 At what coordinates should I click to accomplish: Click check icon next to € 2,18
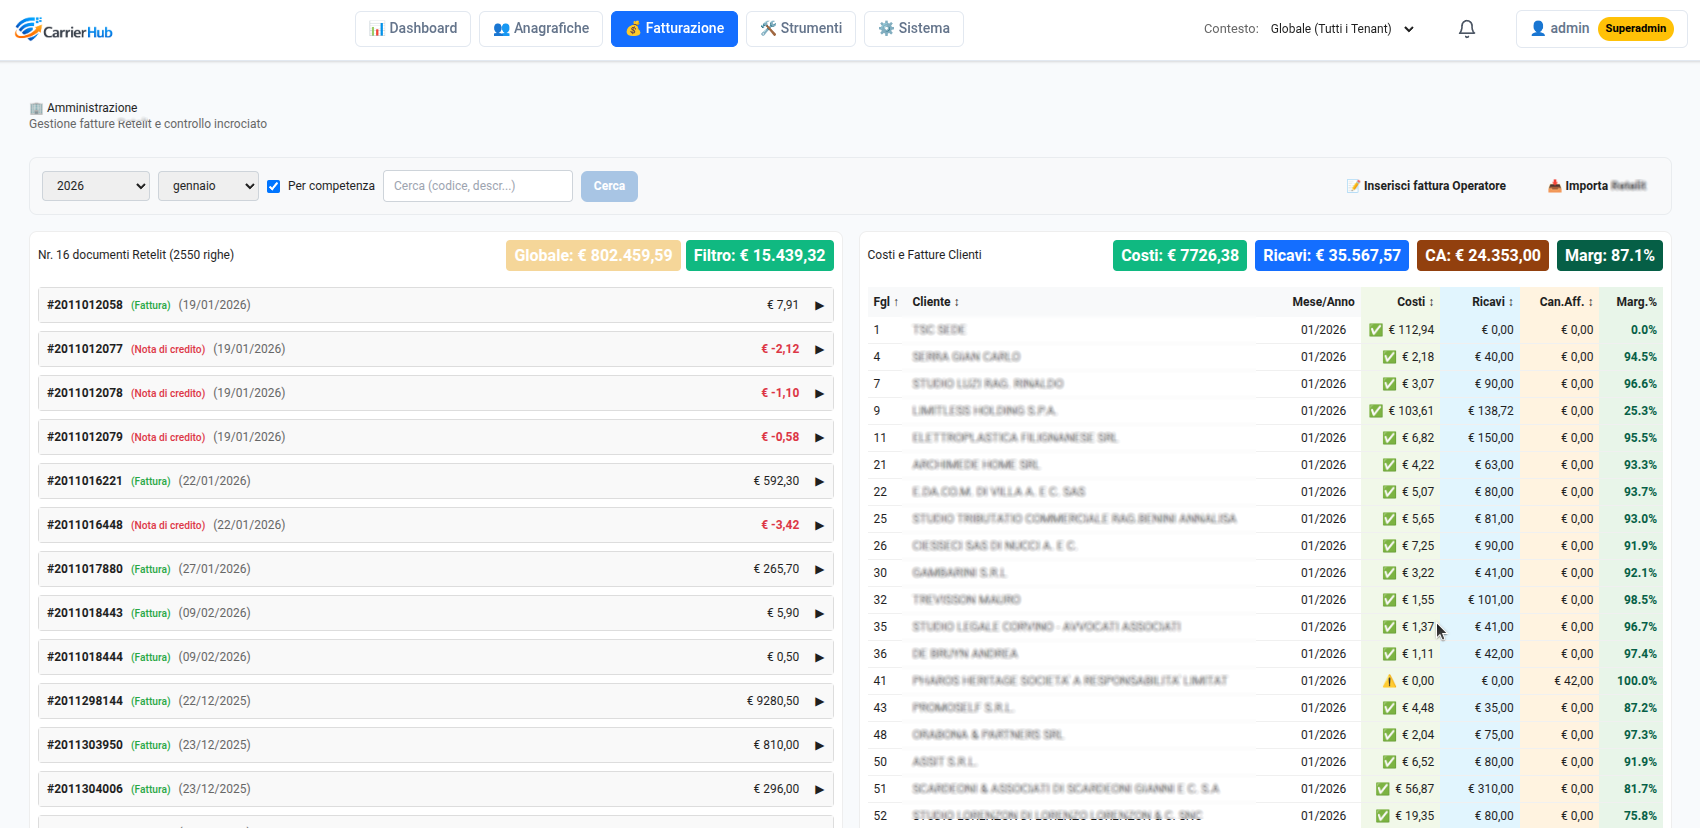tap(1389, 357)
